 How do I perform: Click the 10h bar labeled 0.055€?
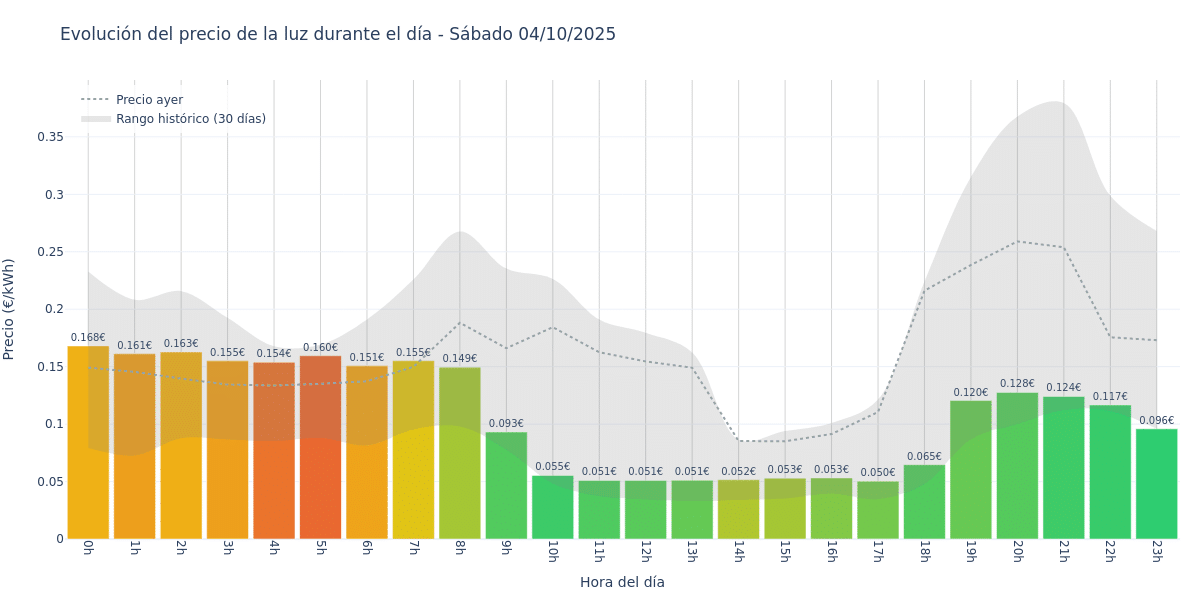tap(552, 508)
